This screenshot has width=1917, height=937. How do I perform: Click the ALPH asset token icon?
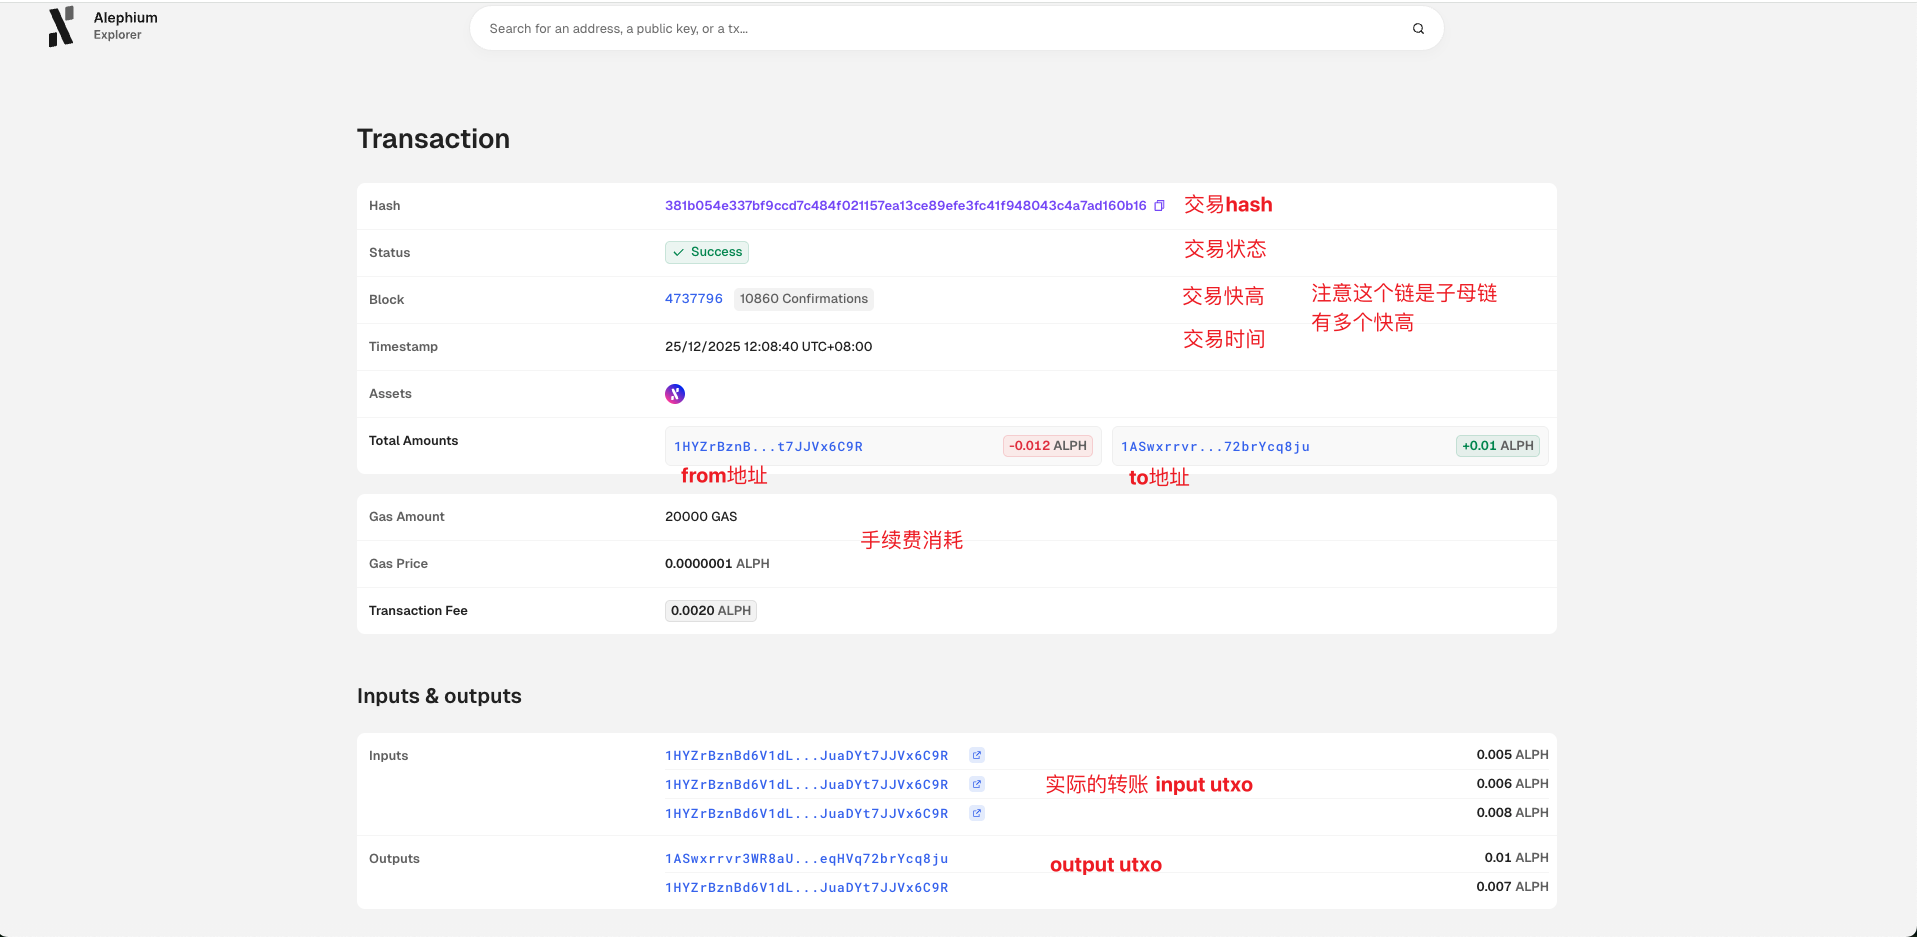pyautogui.click(x=675, y=394)
